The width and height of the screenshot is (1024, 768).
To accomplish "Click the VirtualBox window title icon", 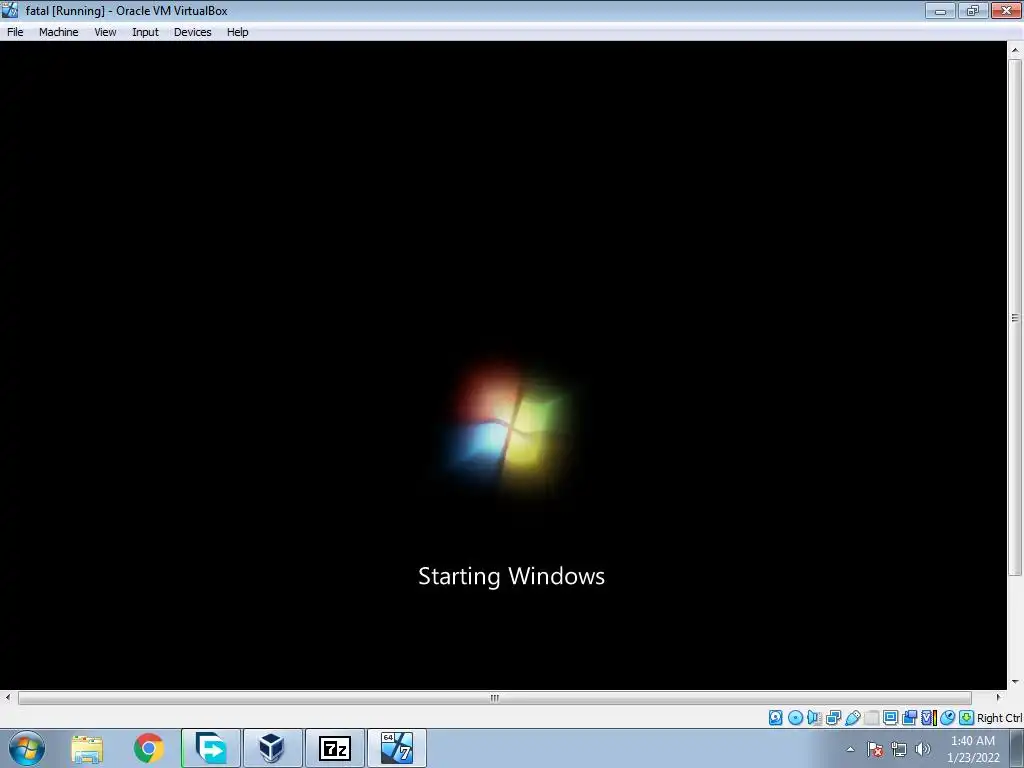I will click(x=10, y=10).
